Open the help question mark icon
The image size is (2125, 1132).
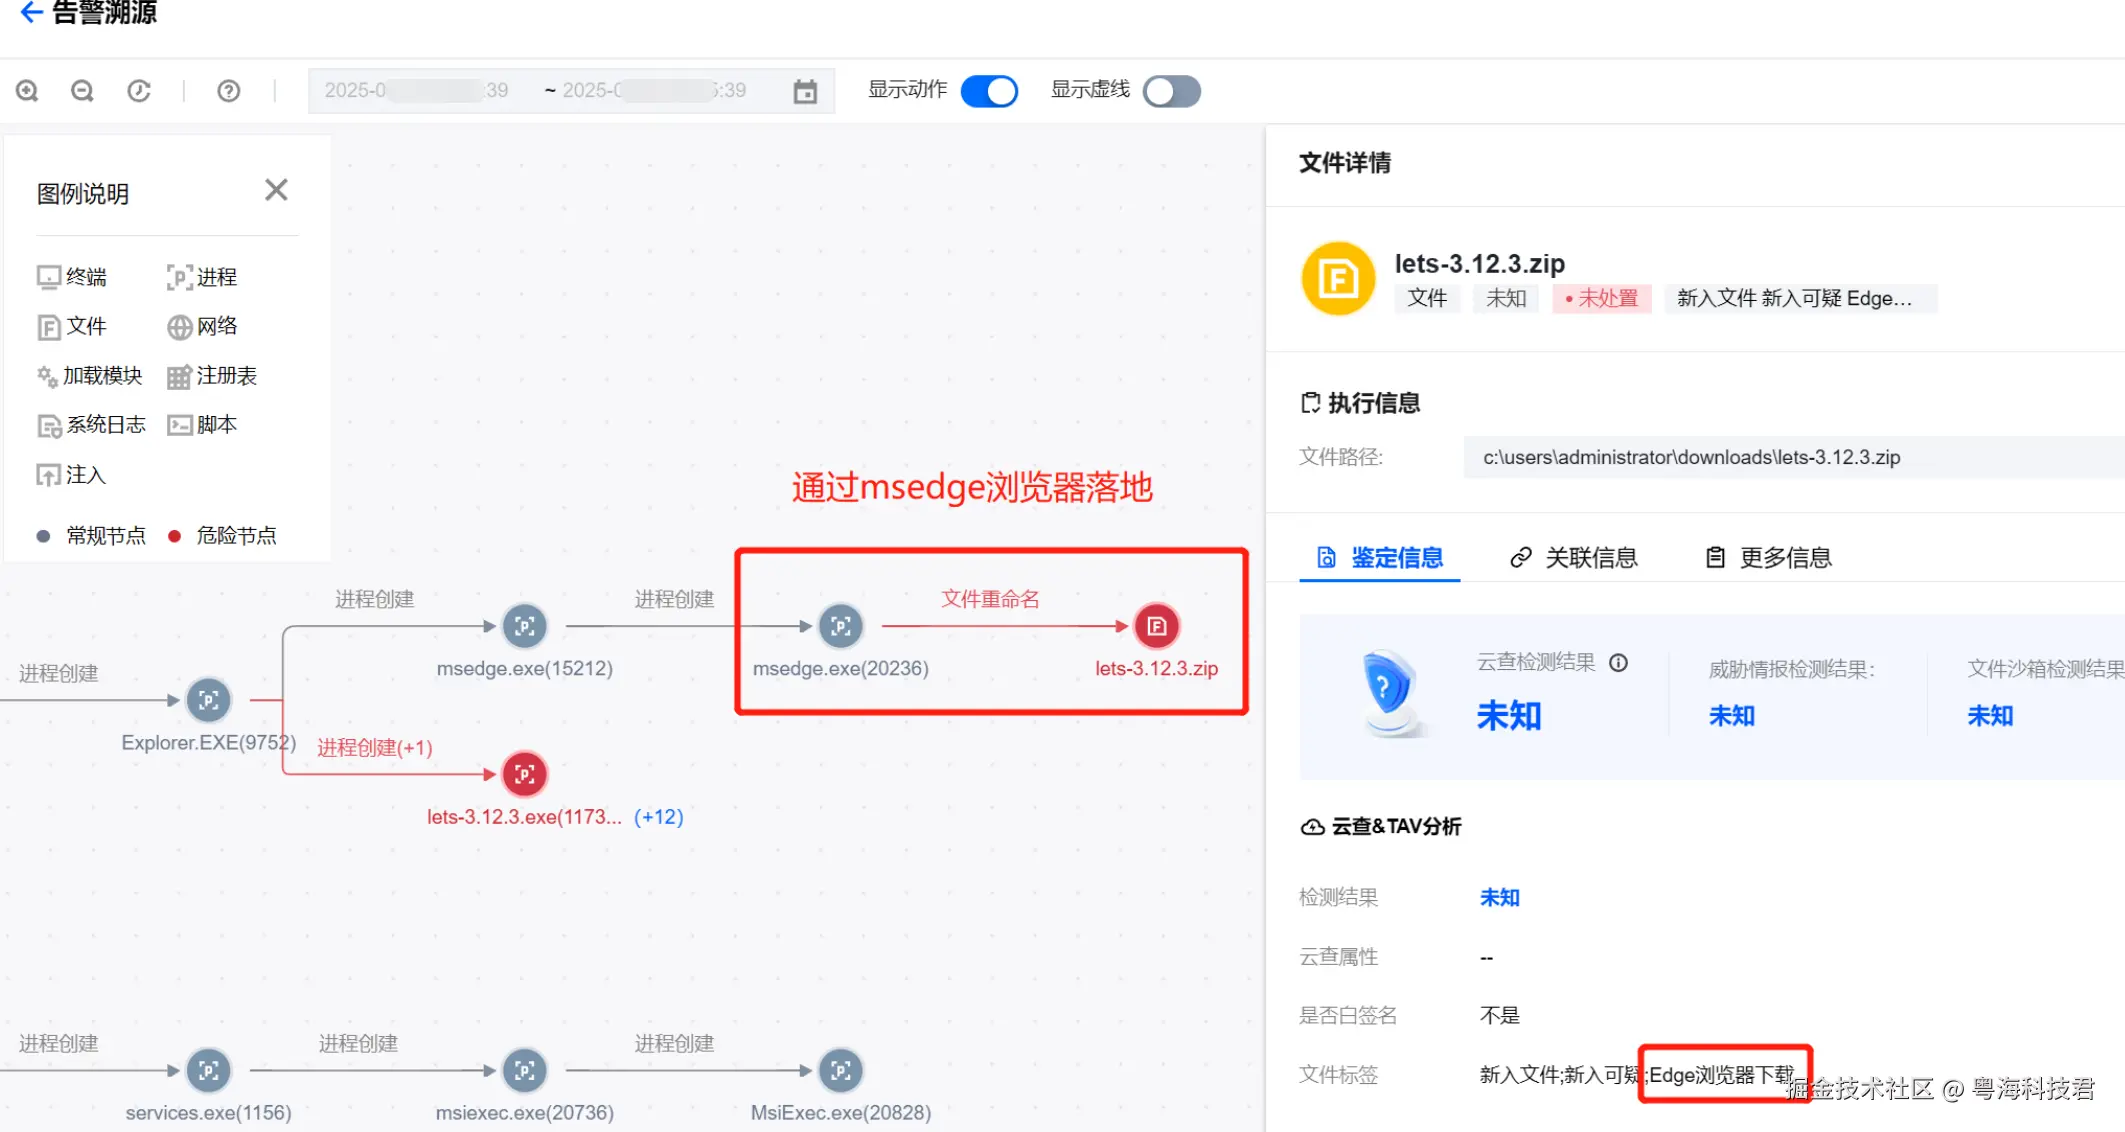click(x=228, y=91)
